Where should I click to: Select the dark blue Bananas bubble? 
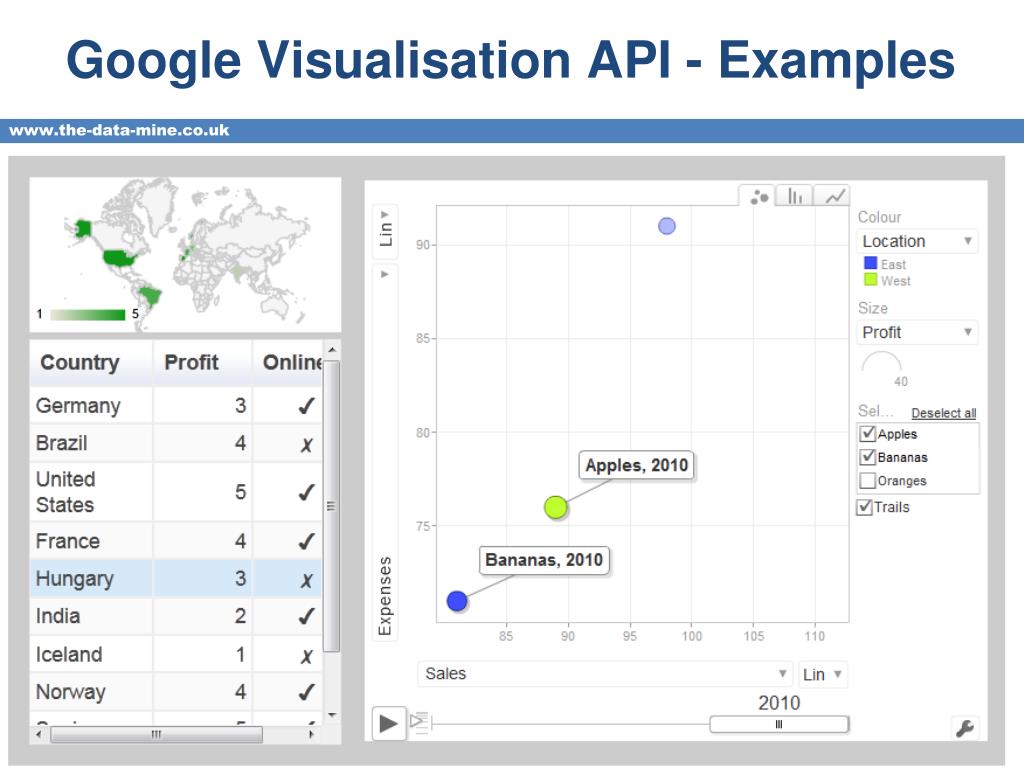click(457, 601)
